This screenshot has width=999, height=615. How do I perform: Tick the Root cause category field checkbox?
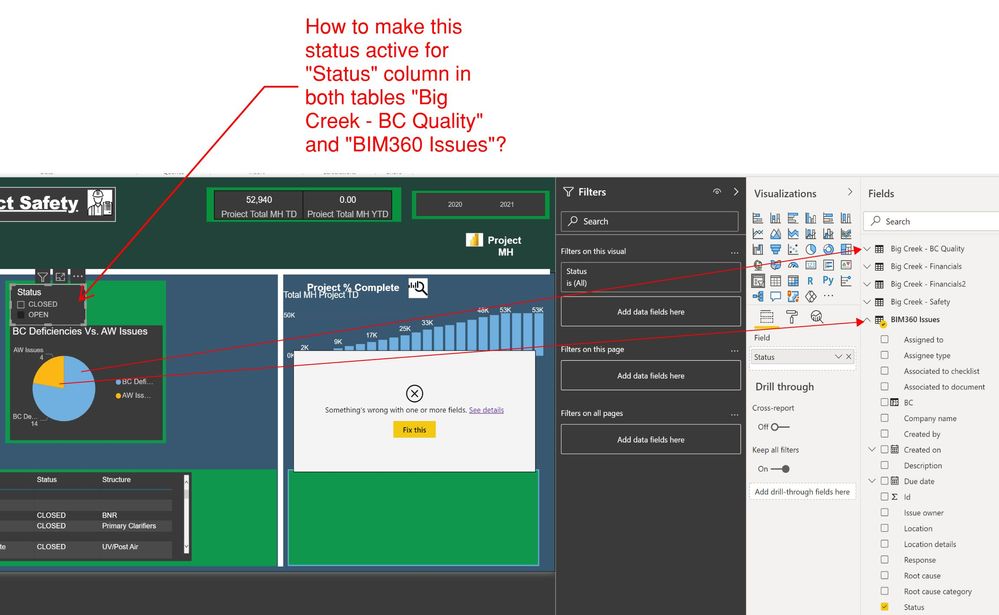(x=884, y=591)
